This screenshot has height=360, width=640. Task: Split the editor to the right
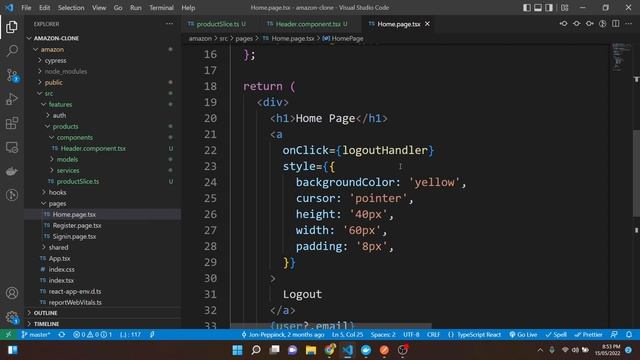(x=616, y=24)
